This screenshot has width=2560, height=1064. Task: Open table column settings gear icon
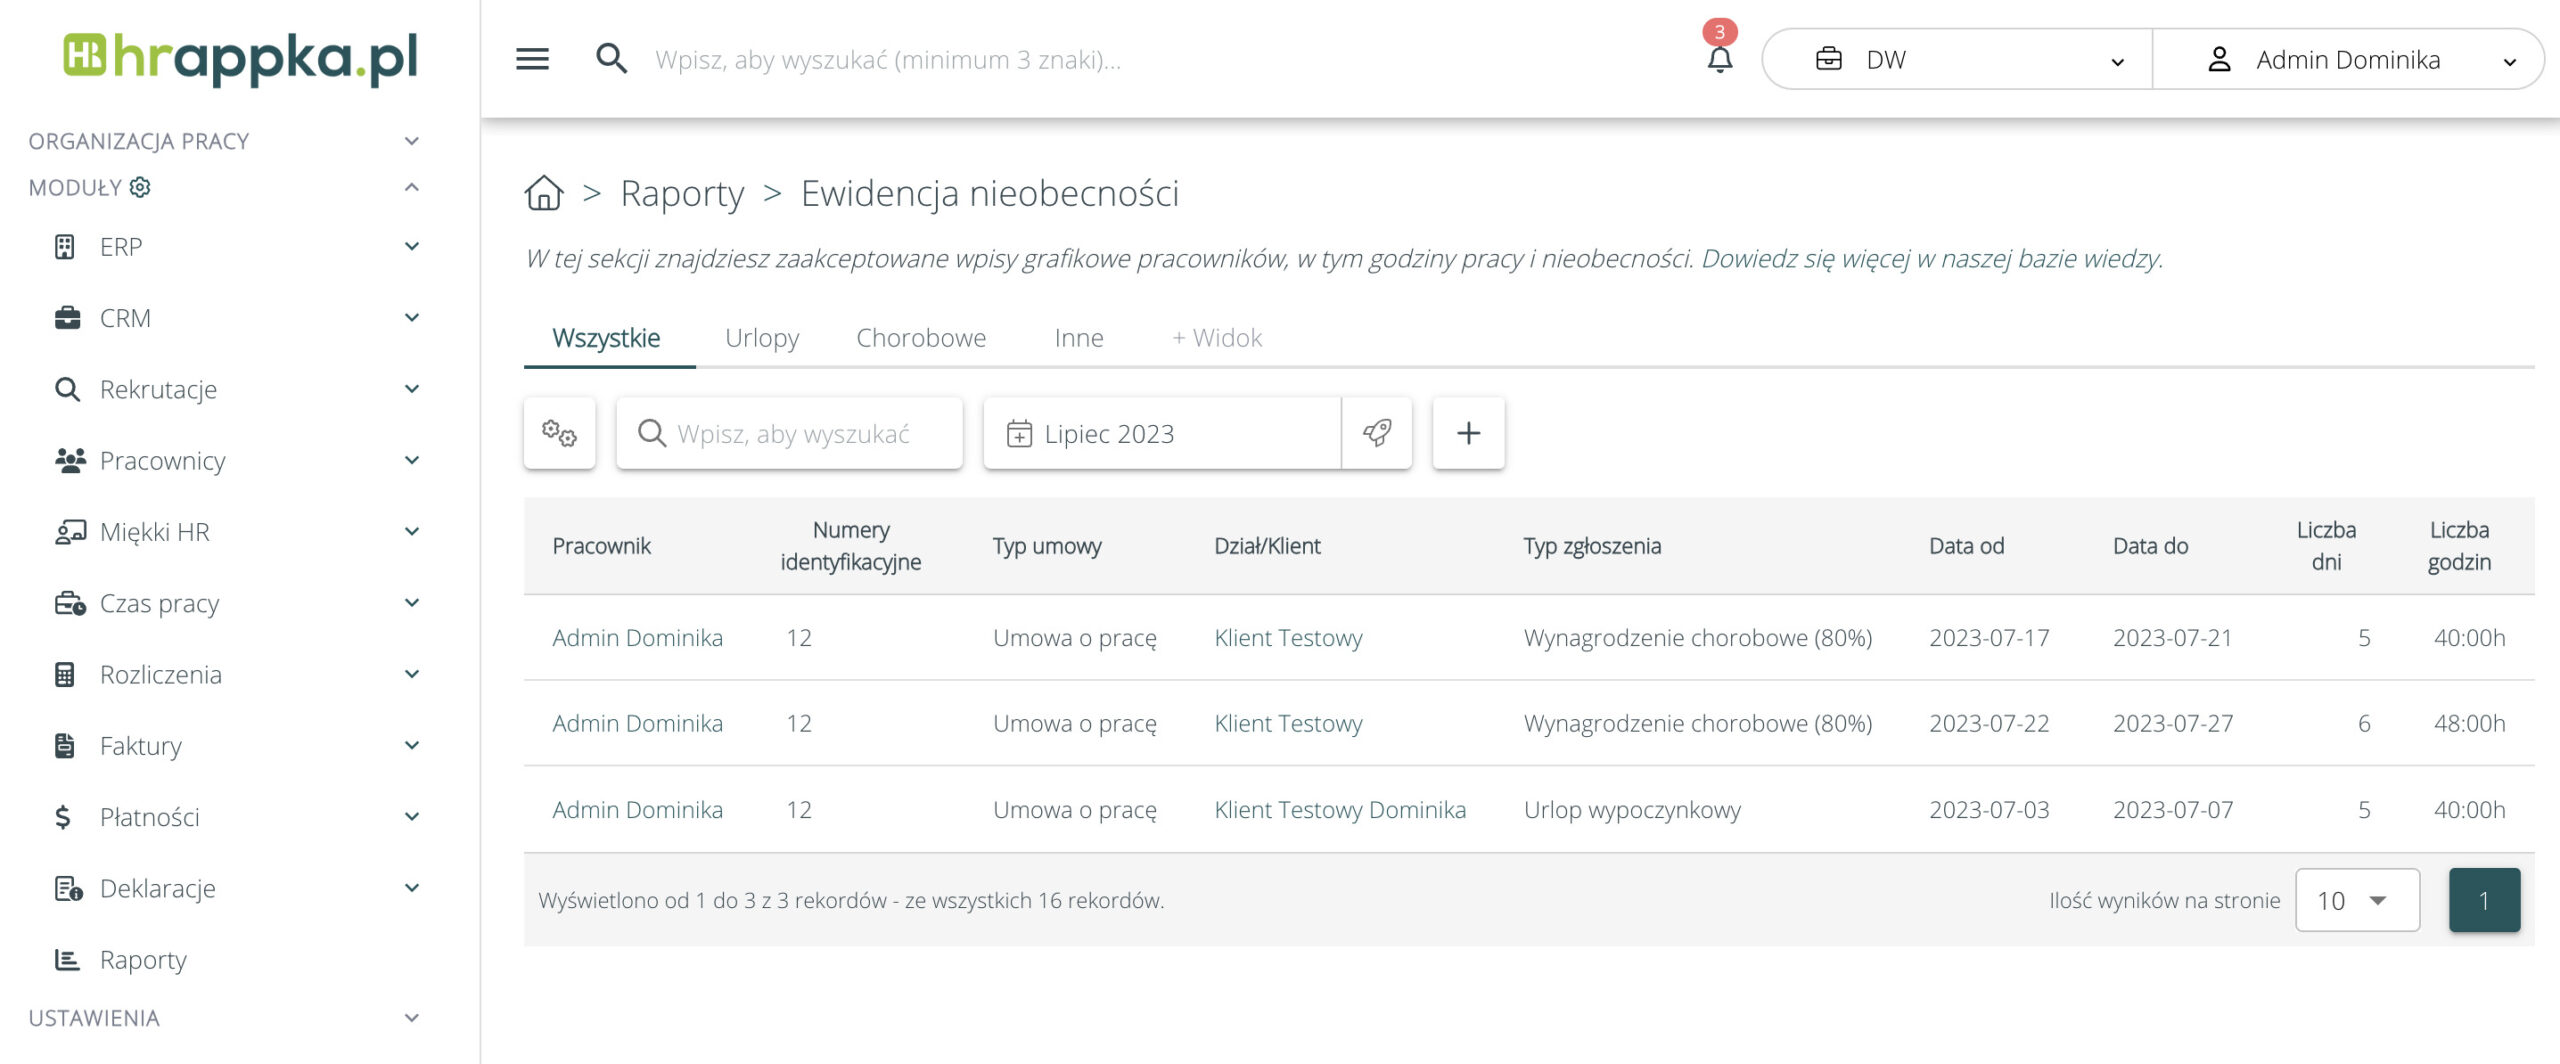click(x=559, y=433)
